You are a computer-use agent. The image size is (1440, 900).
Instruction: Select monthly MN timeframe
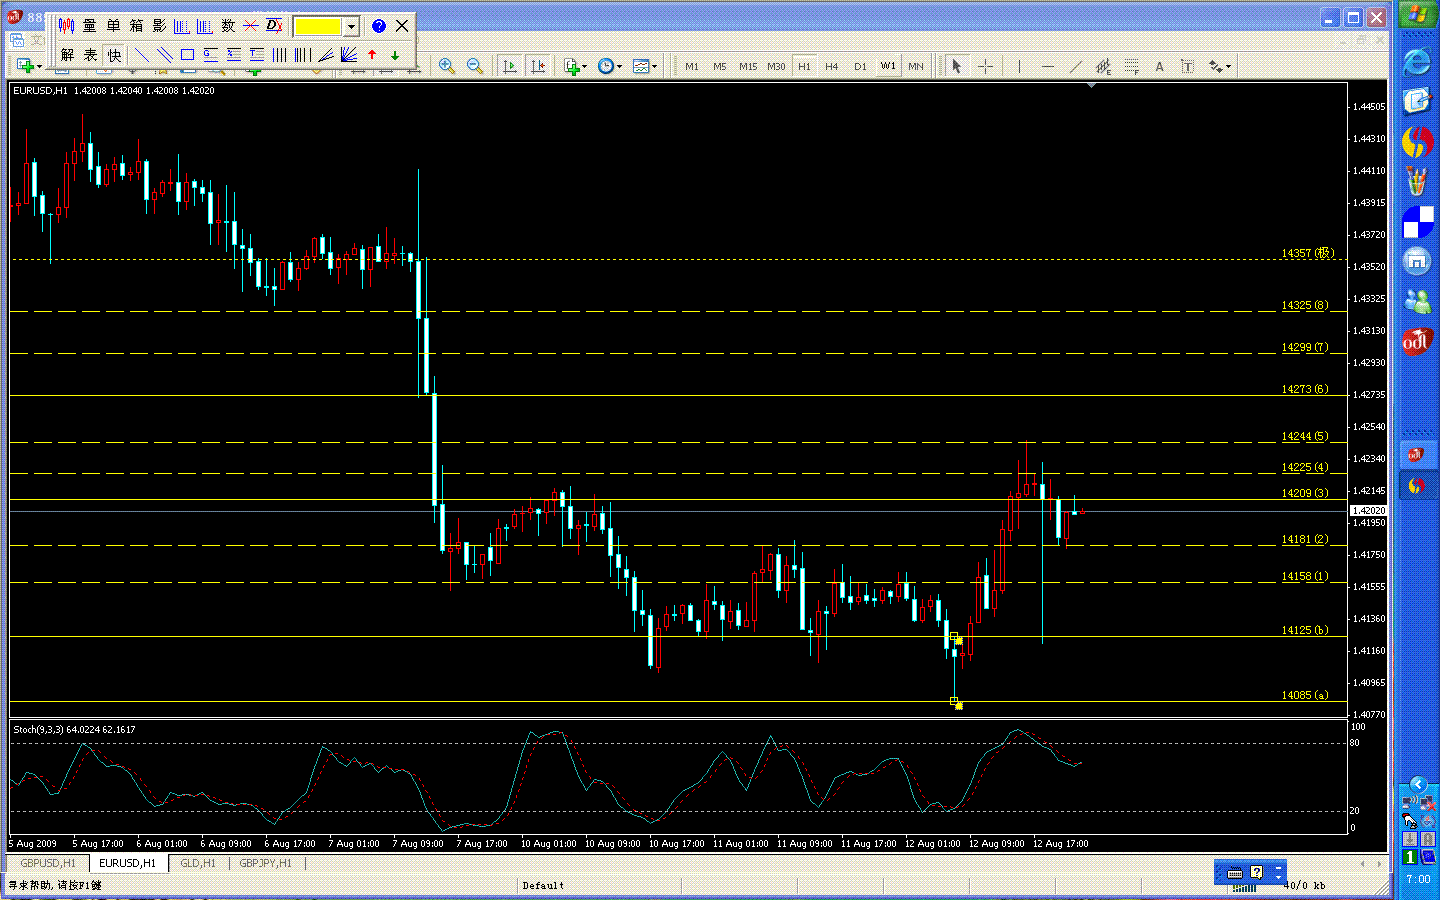coord(916,66)
